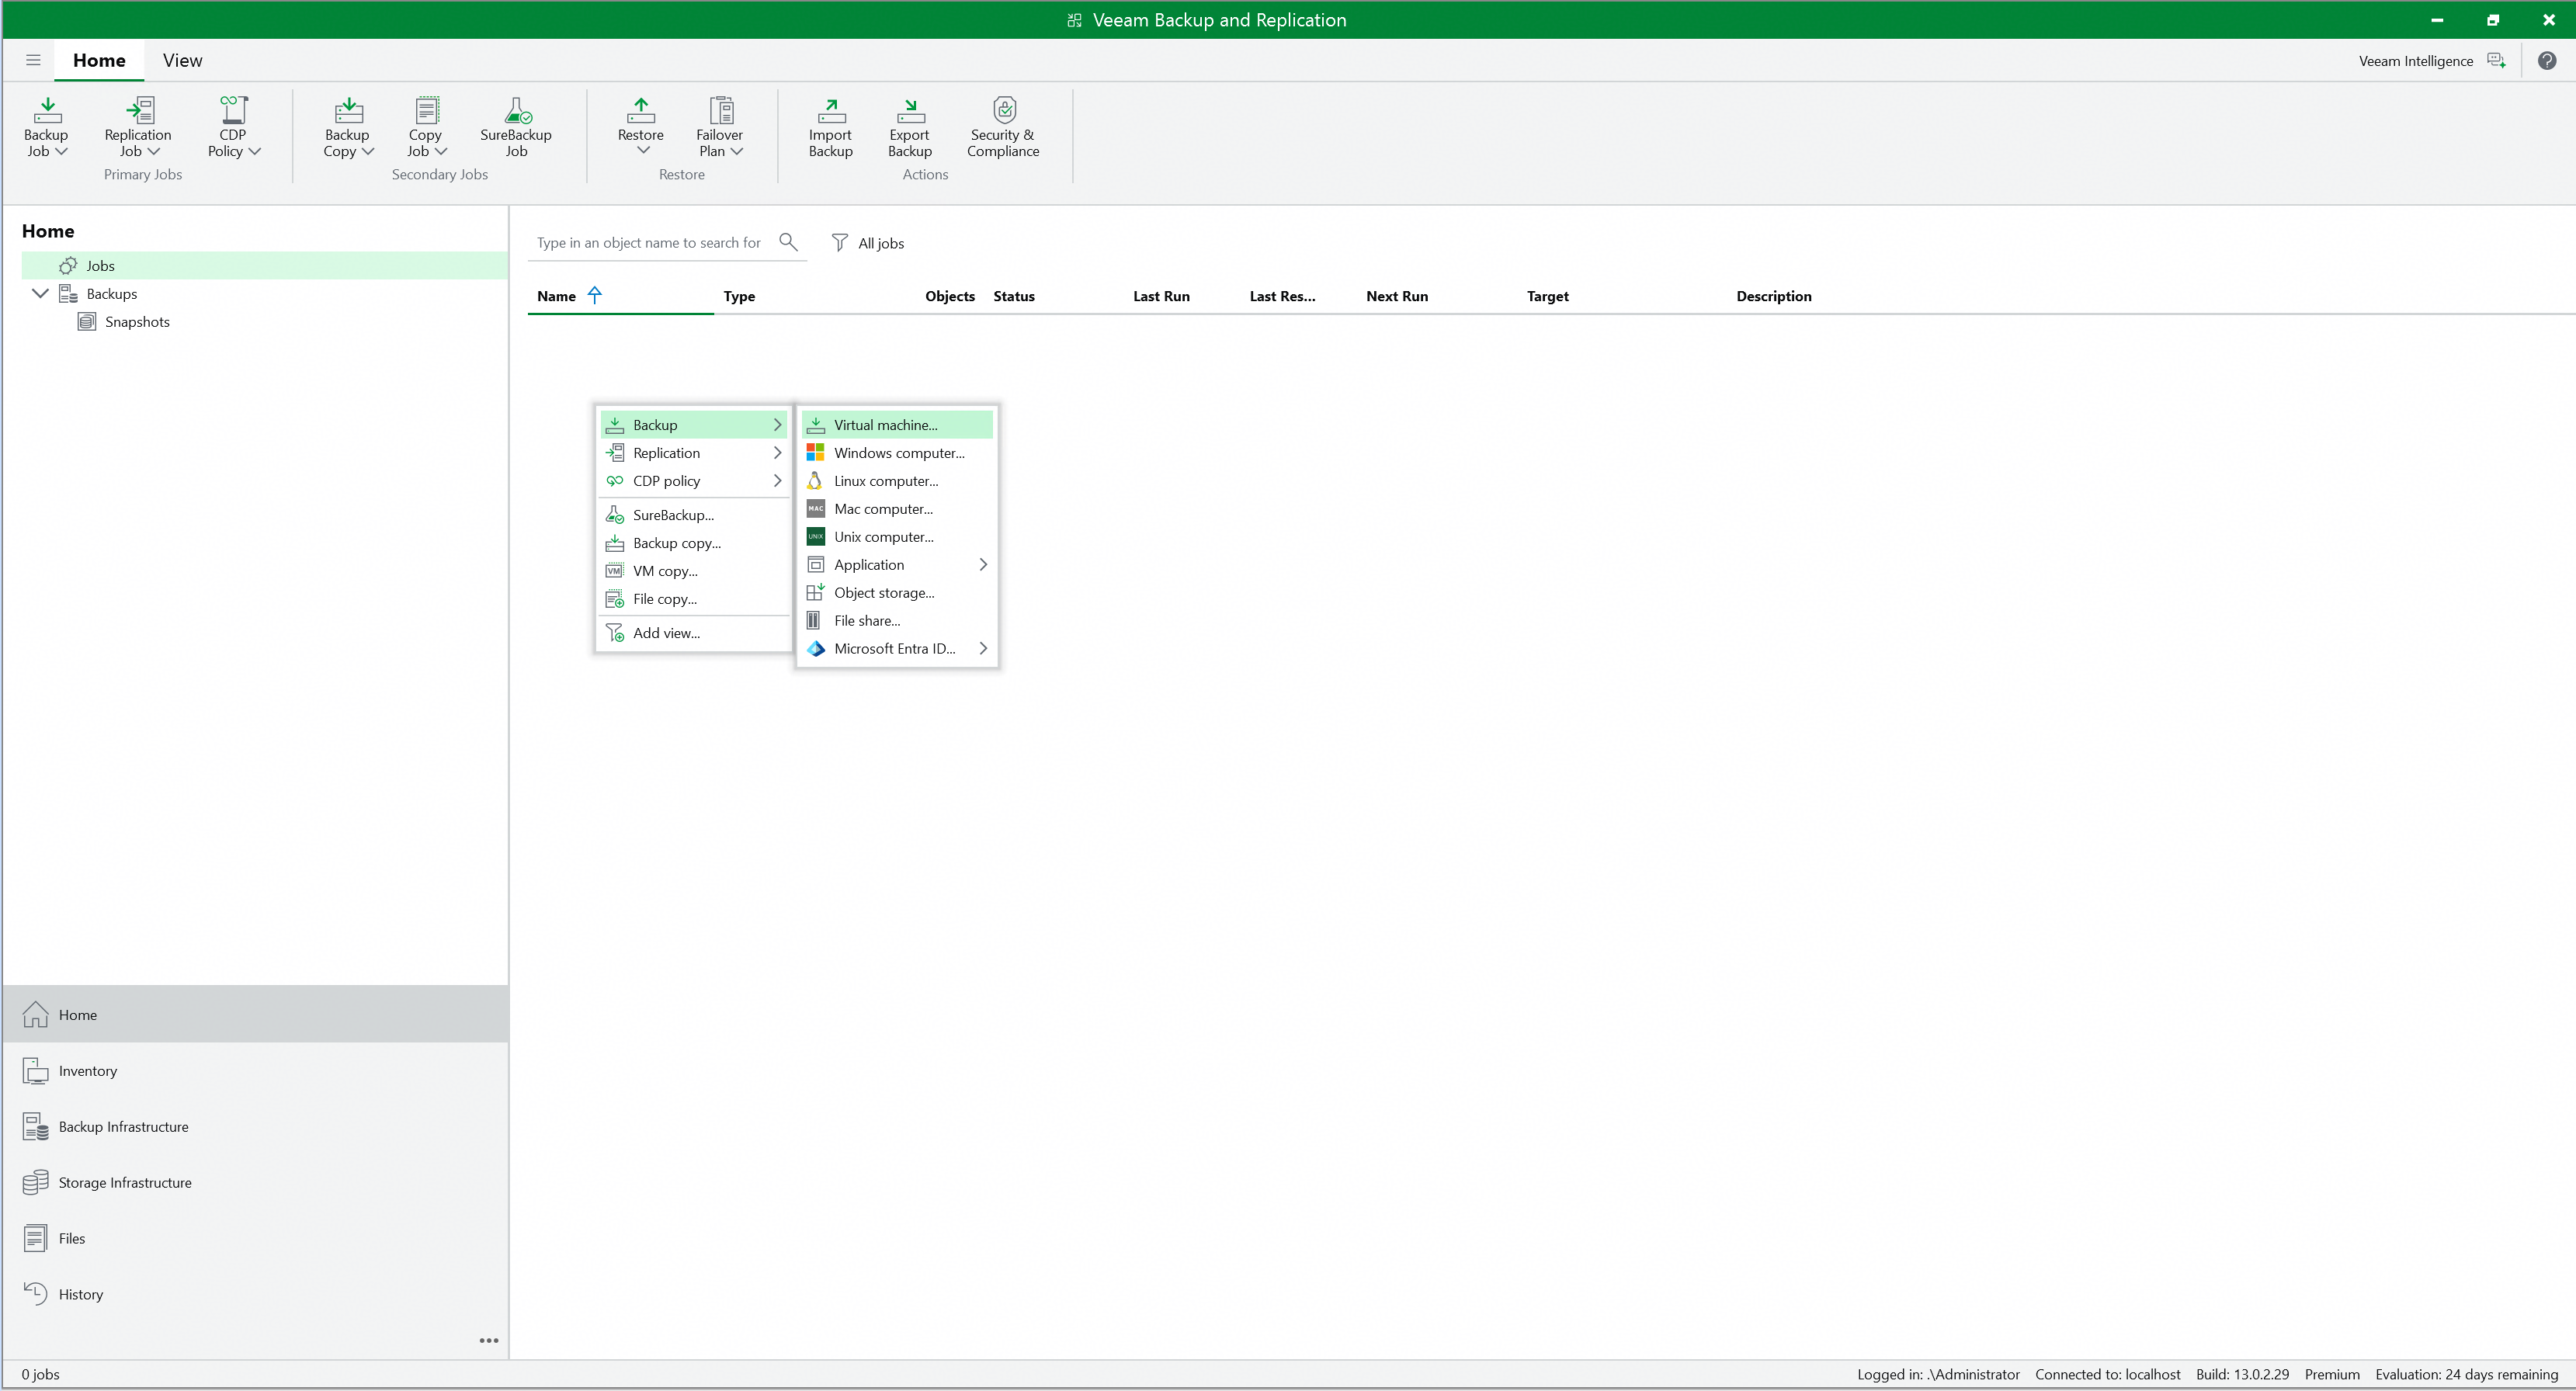Screen dimensions: 2576x1391
Task: Expand the CDP Policy dropdown arrow
Action: [x=255, y=152]
